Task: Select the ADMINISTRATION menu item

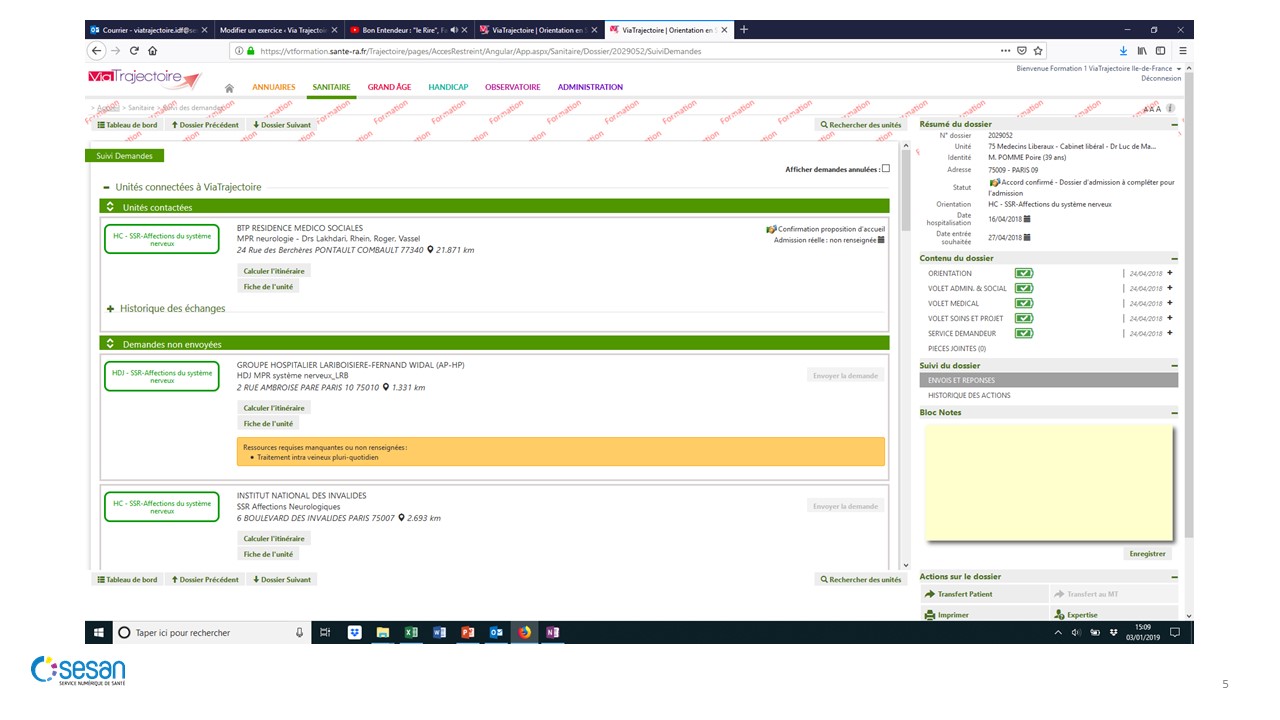Action: coord(590,87)
